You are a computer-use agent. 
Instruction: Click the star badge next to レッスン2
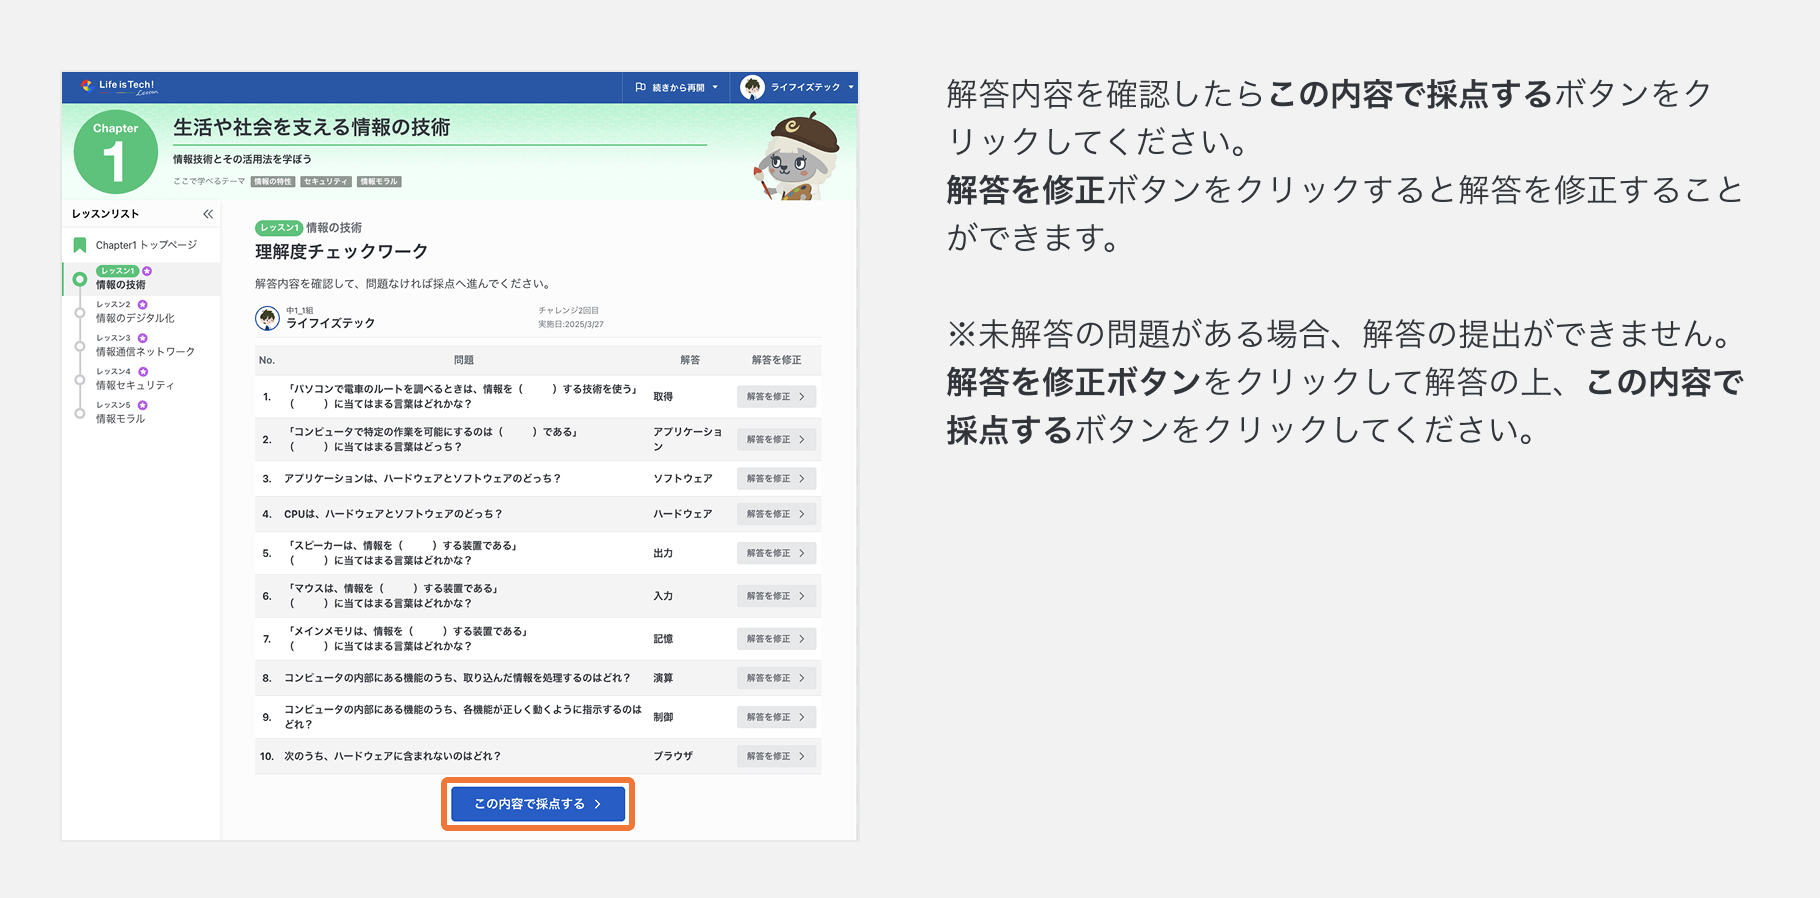pyautogui.click(x=143, y=304)
